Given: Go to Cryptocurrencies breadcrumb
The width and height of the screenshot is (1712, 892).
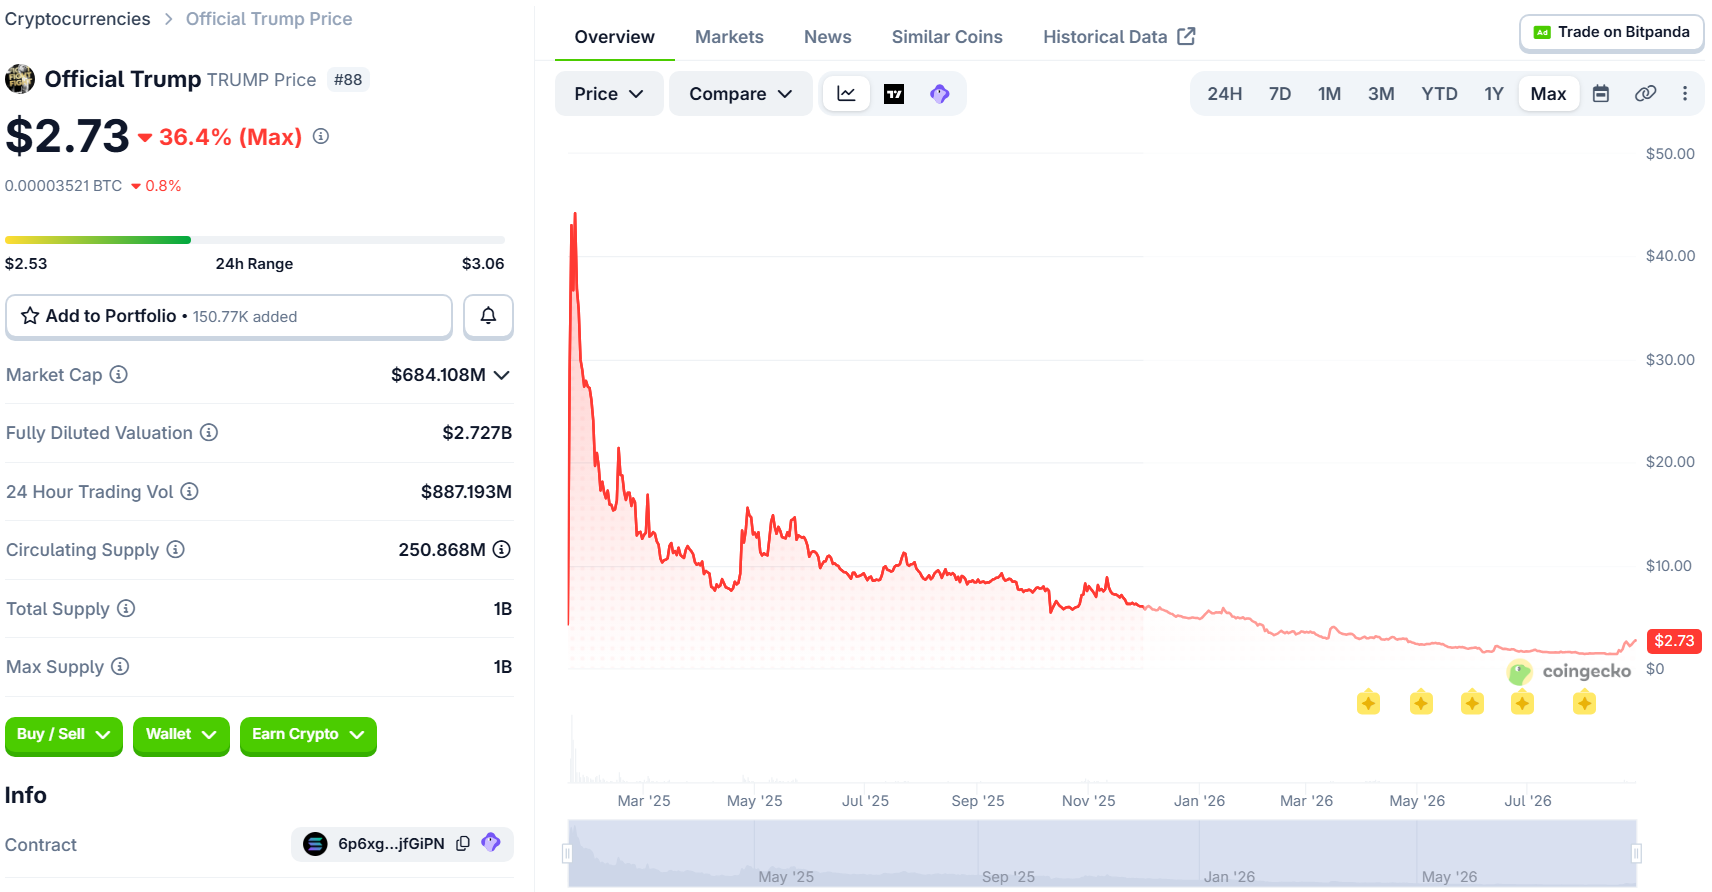Looking at the screenshot, I should (78, 19).
